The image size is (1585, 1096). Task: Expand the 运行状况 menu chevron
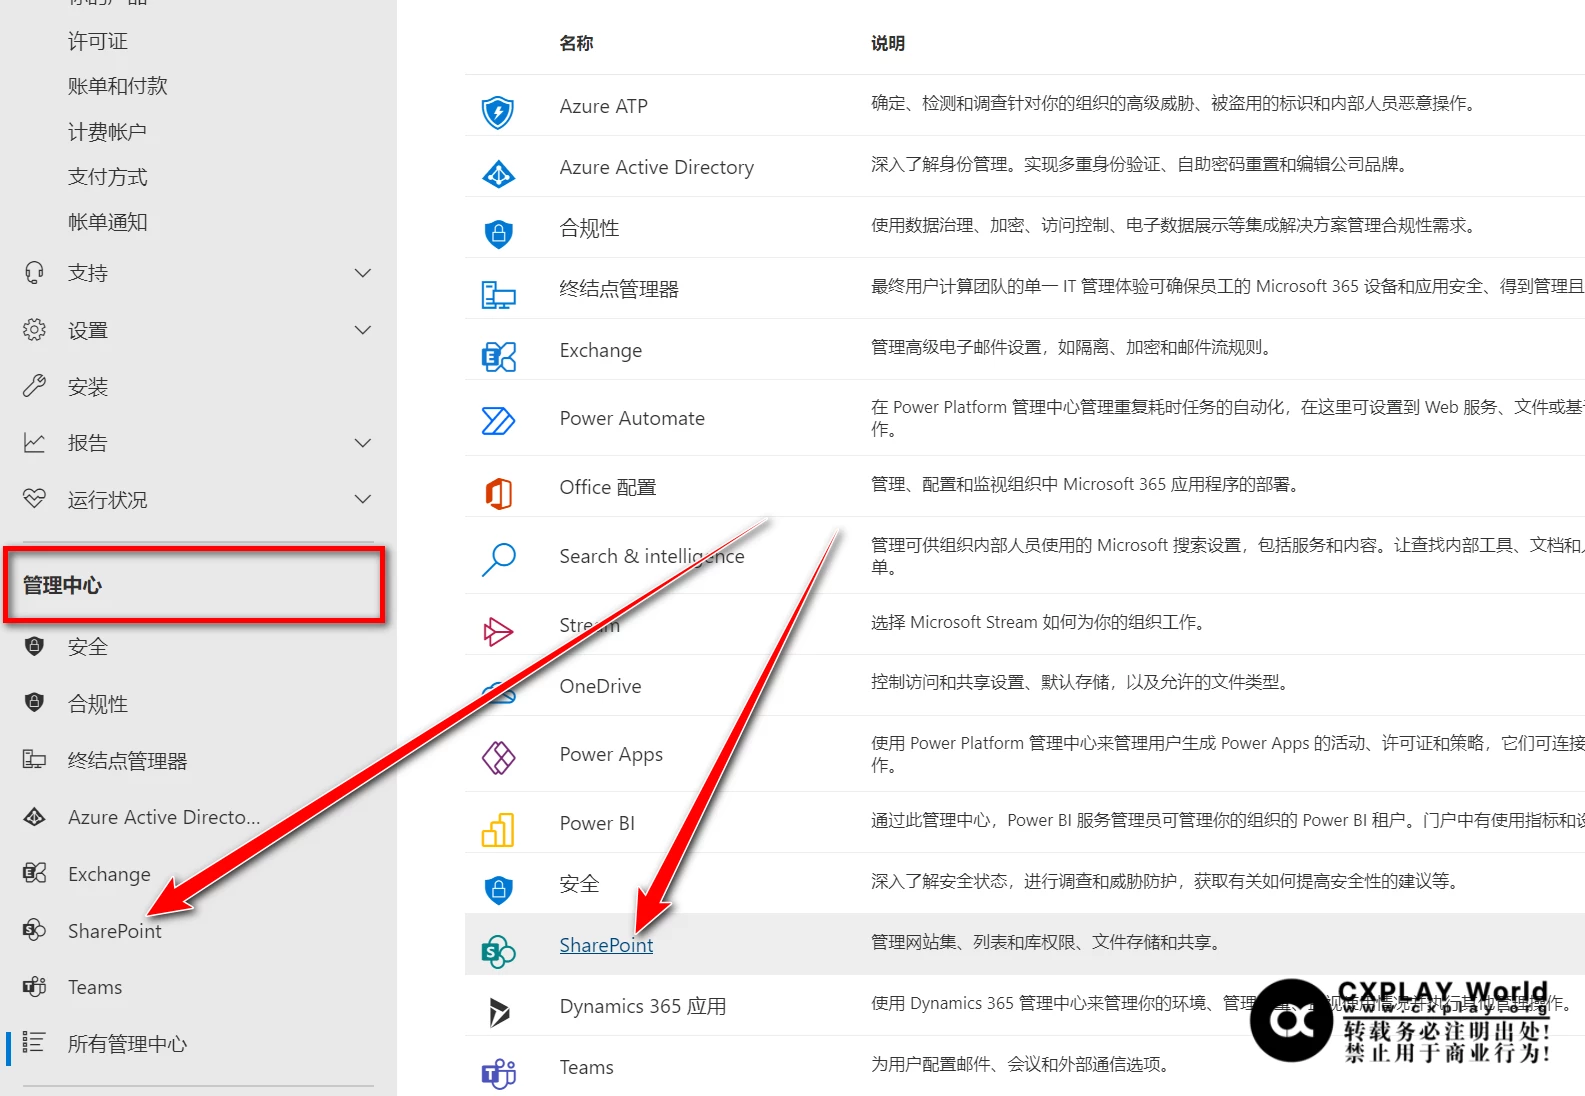click(x=363, y=499)
